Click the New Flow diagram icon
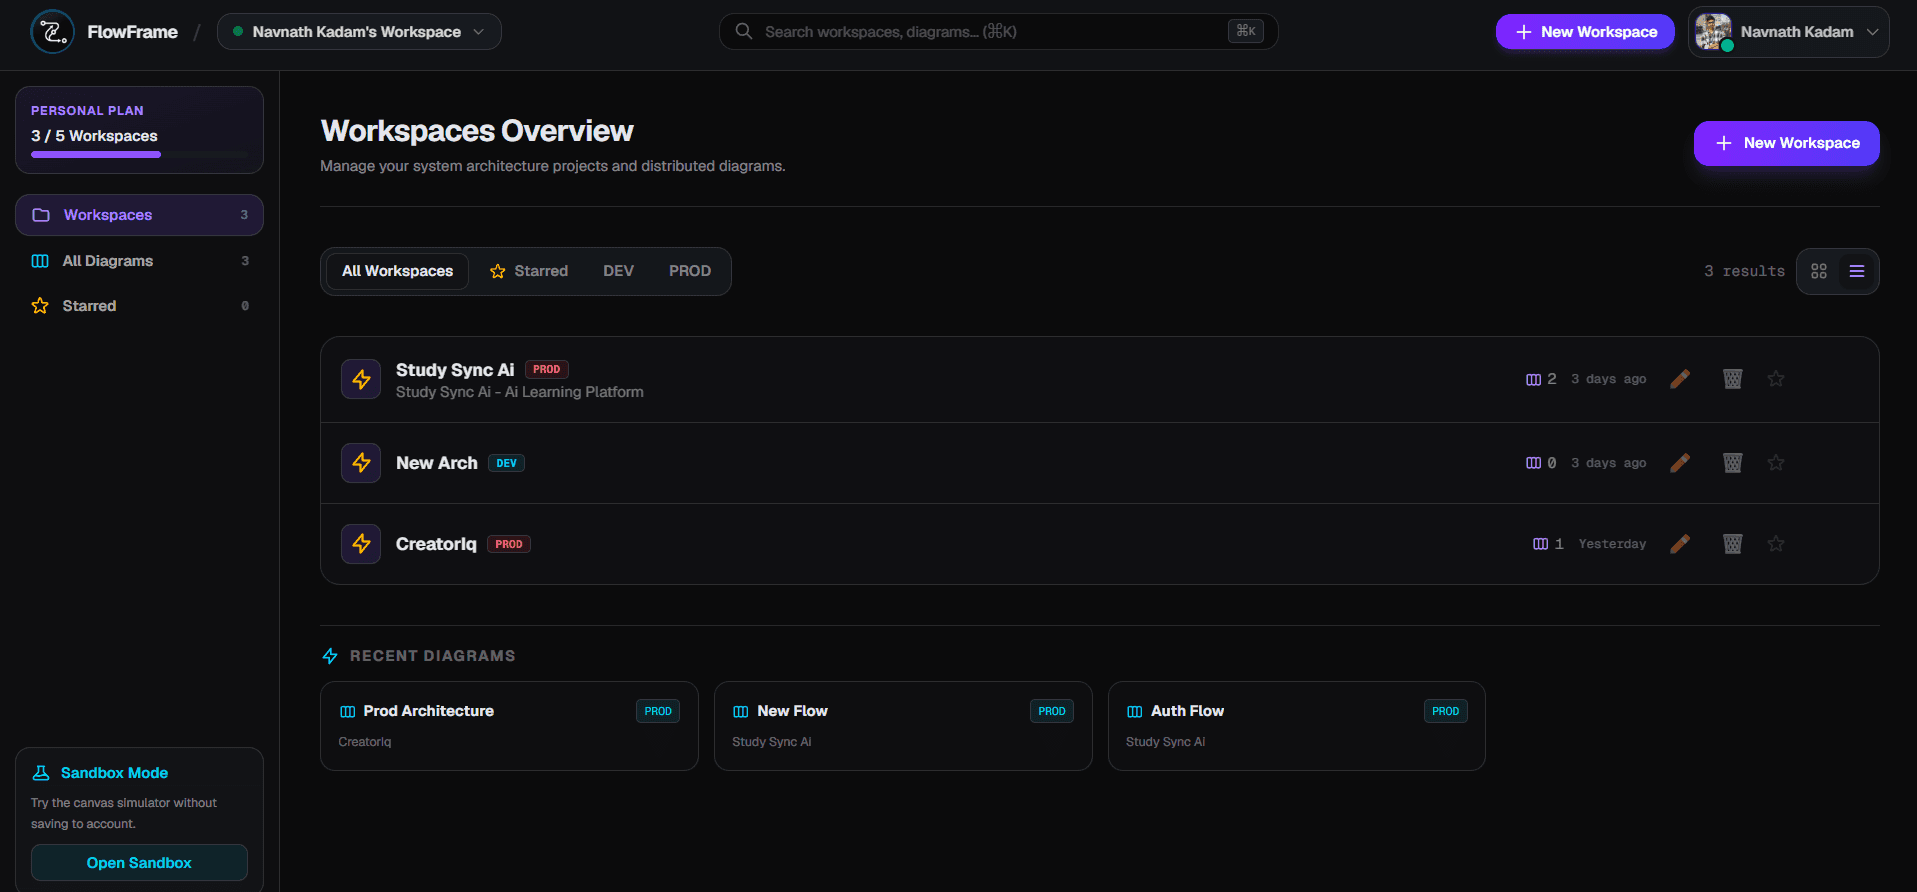This screenshot has width=1917, height=892. (741, 712)
